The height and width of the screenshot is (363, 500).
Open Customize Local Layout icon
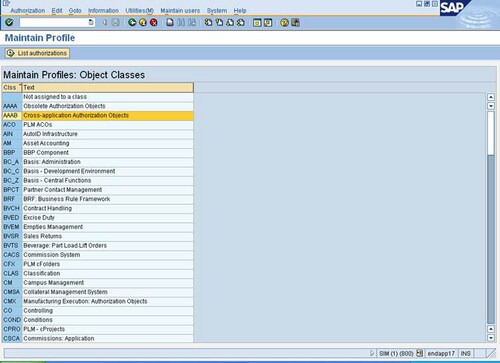(295, 22)
